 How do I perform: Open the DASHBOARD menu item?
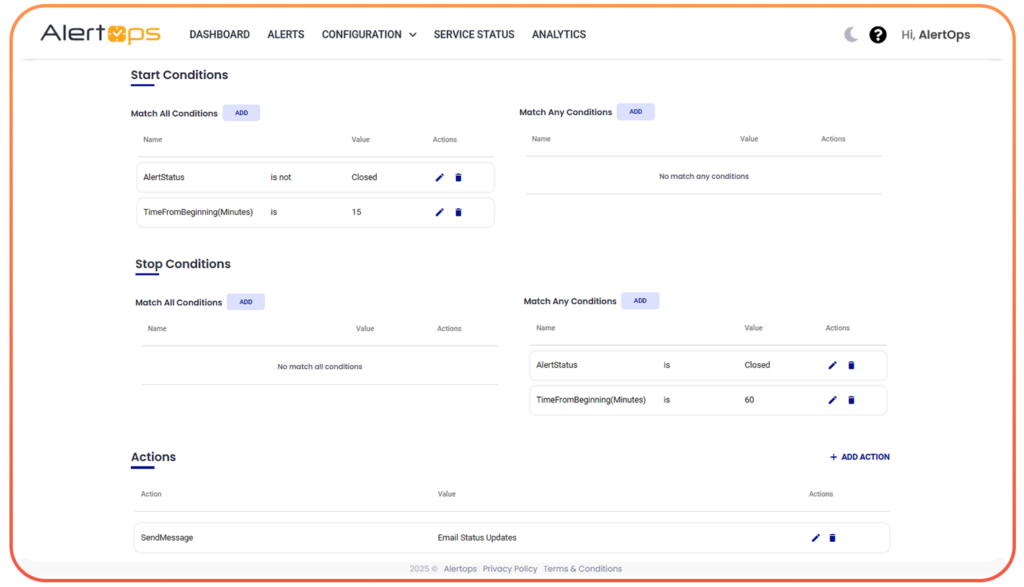(219, 34)
